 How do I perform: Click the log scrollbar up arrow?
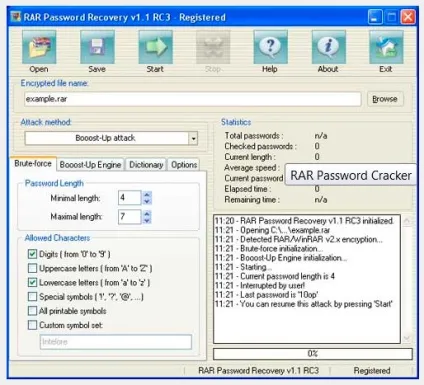pos(407,221)
